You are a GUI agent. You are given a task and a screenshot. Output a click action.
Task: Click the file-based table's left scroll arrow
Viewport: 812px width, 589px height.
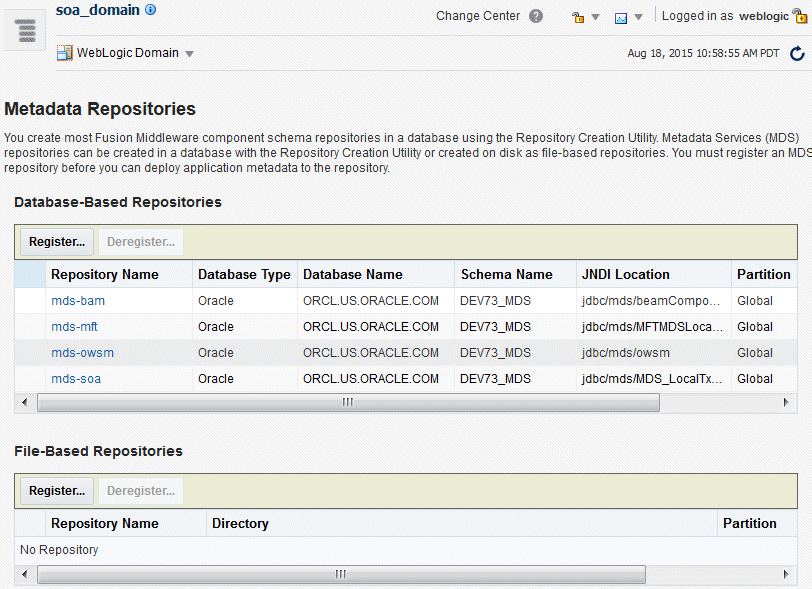24,574
